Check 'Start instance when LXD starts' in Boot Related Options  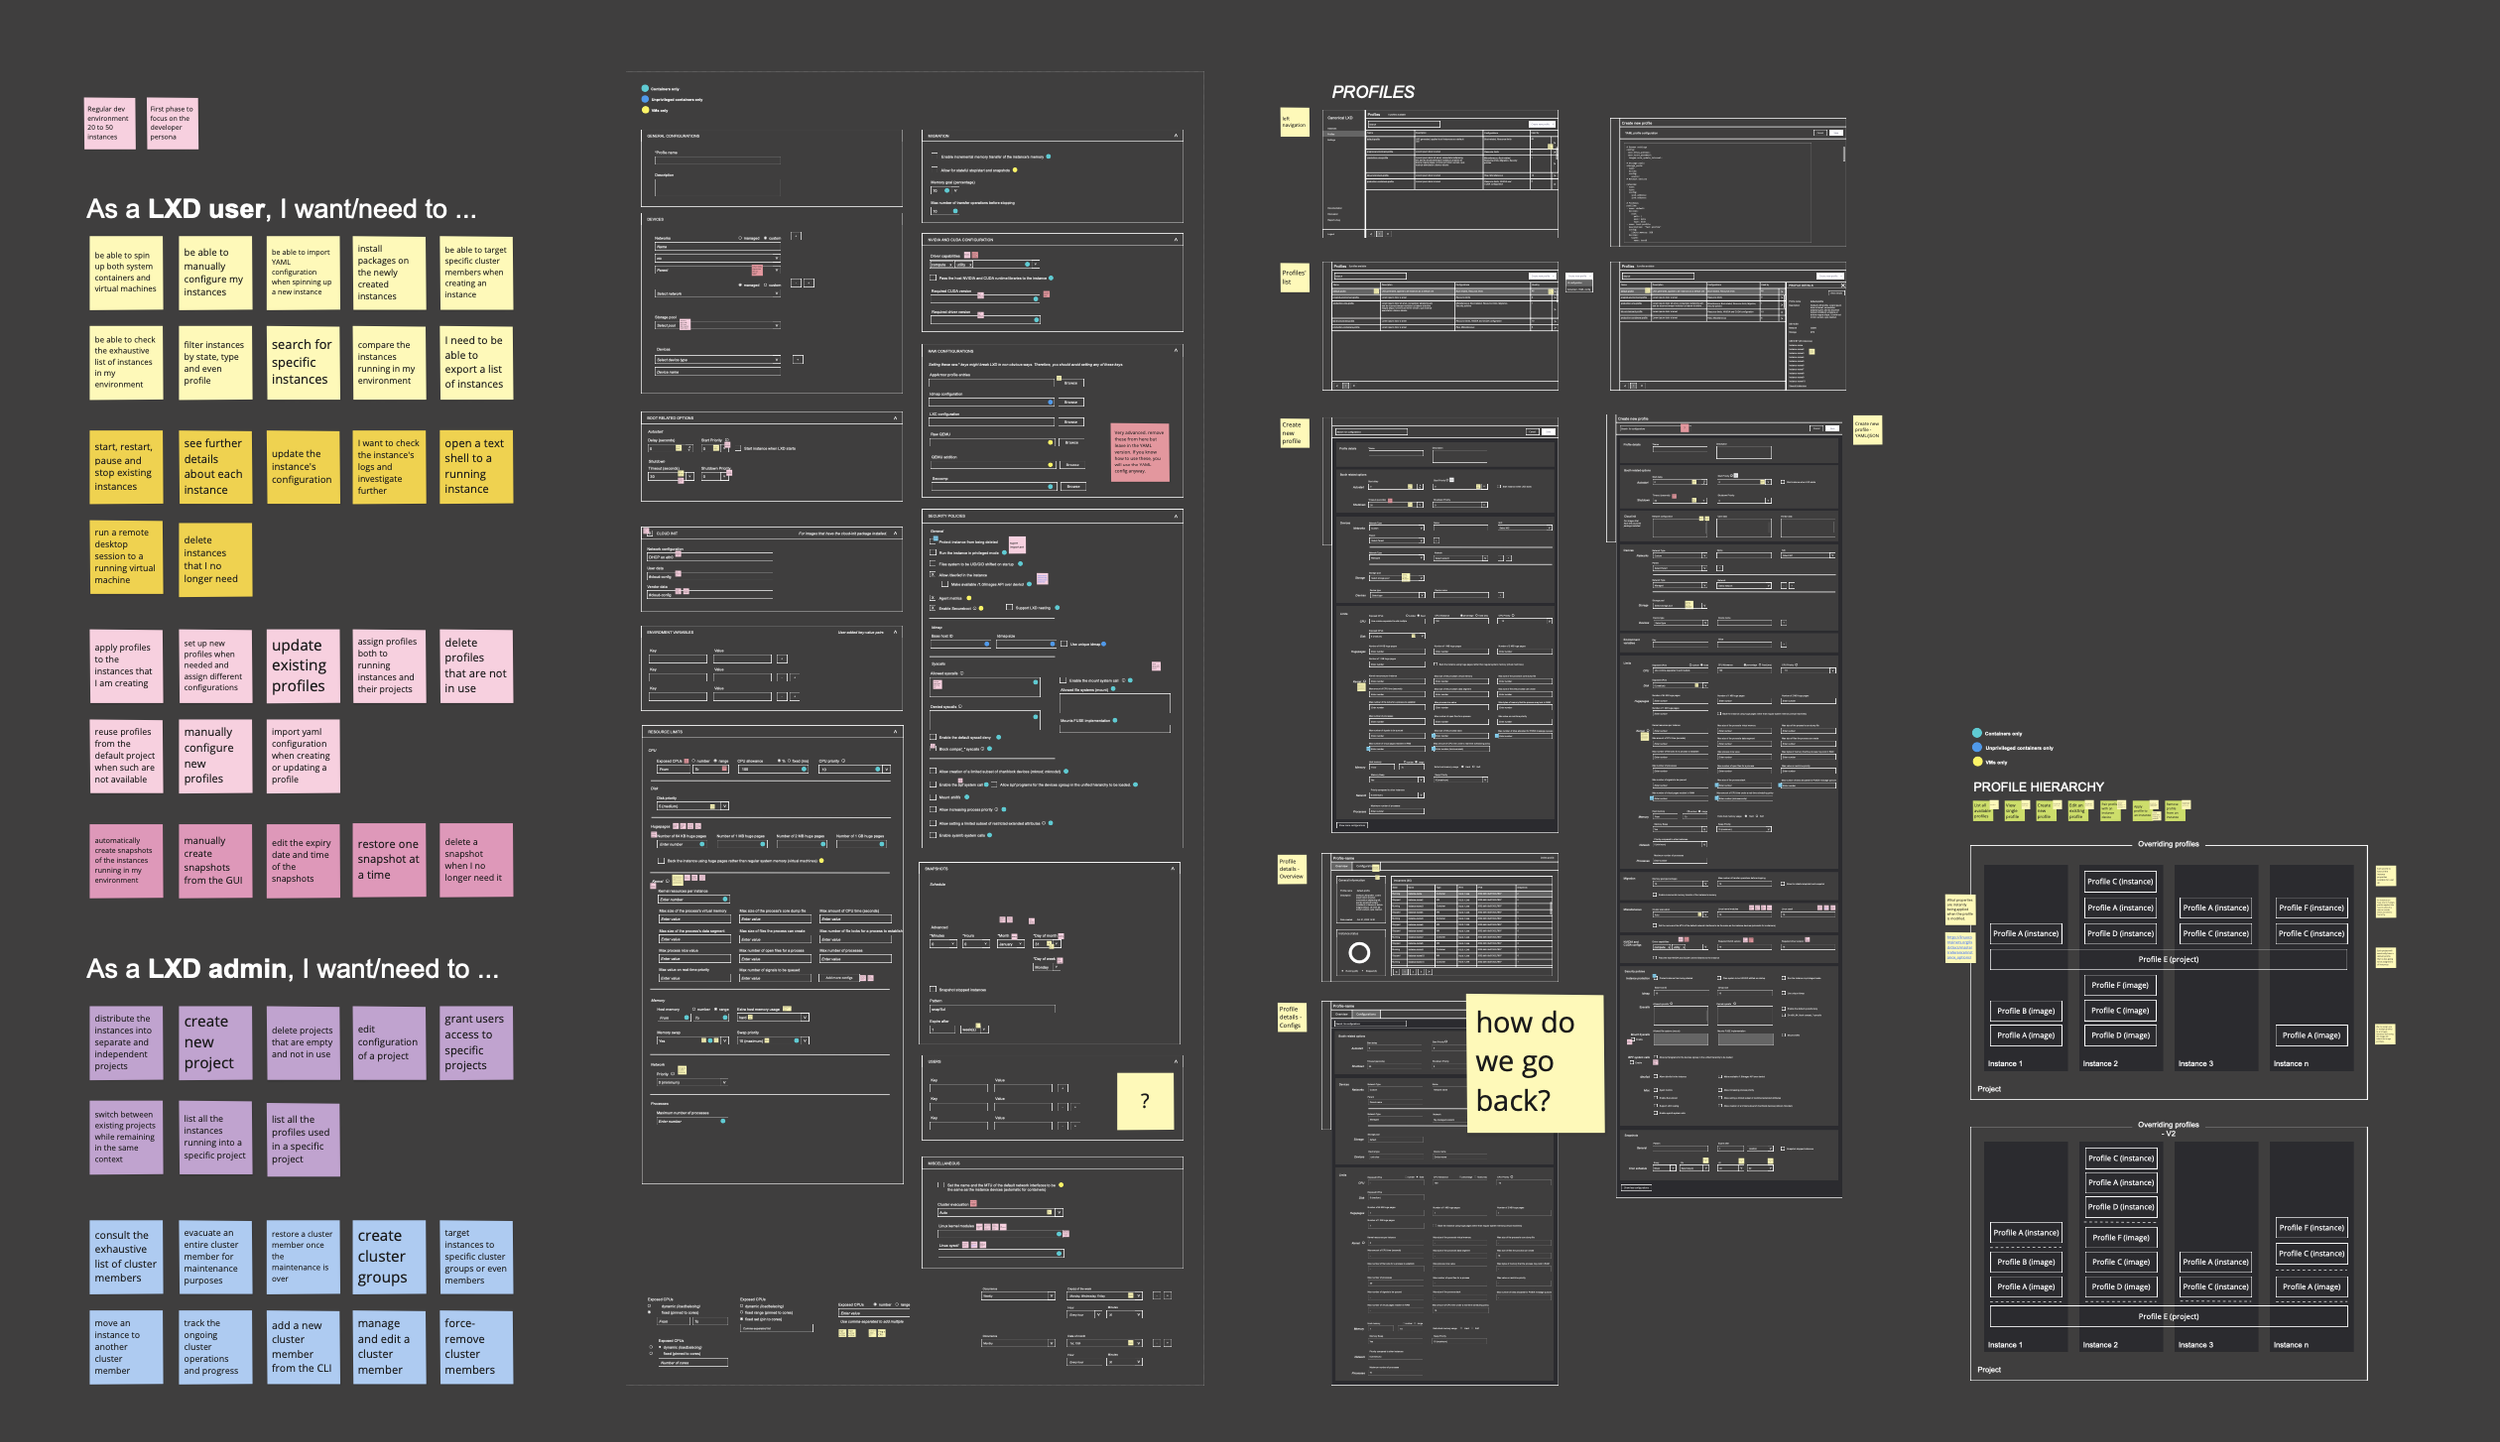click(x=738, y=449)
